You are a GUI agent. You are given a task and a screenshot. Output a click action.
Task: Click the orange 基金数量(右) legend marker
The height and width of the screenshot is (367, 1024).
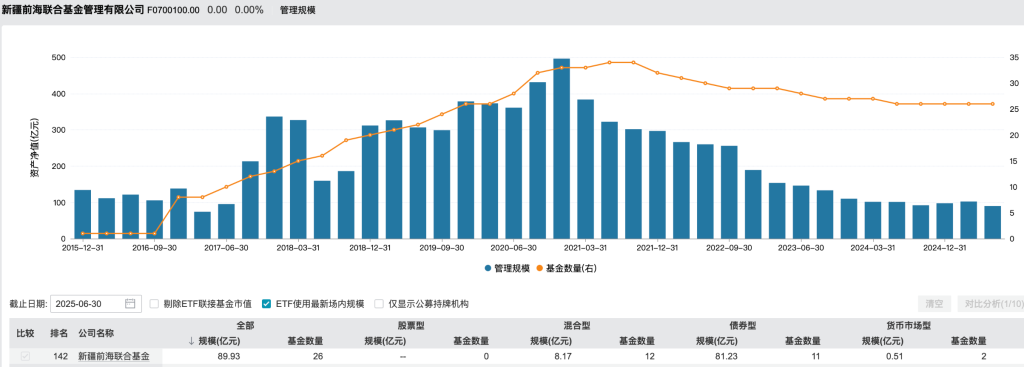pos(539,268)
